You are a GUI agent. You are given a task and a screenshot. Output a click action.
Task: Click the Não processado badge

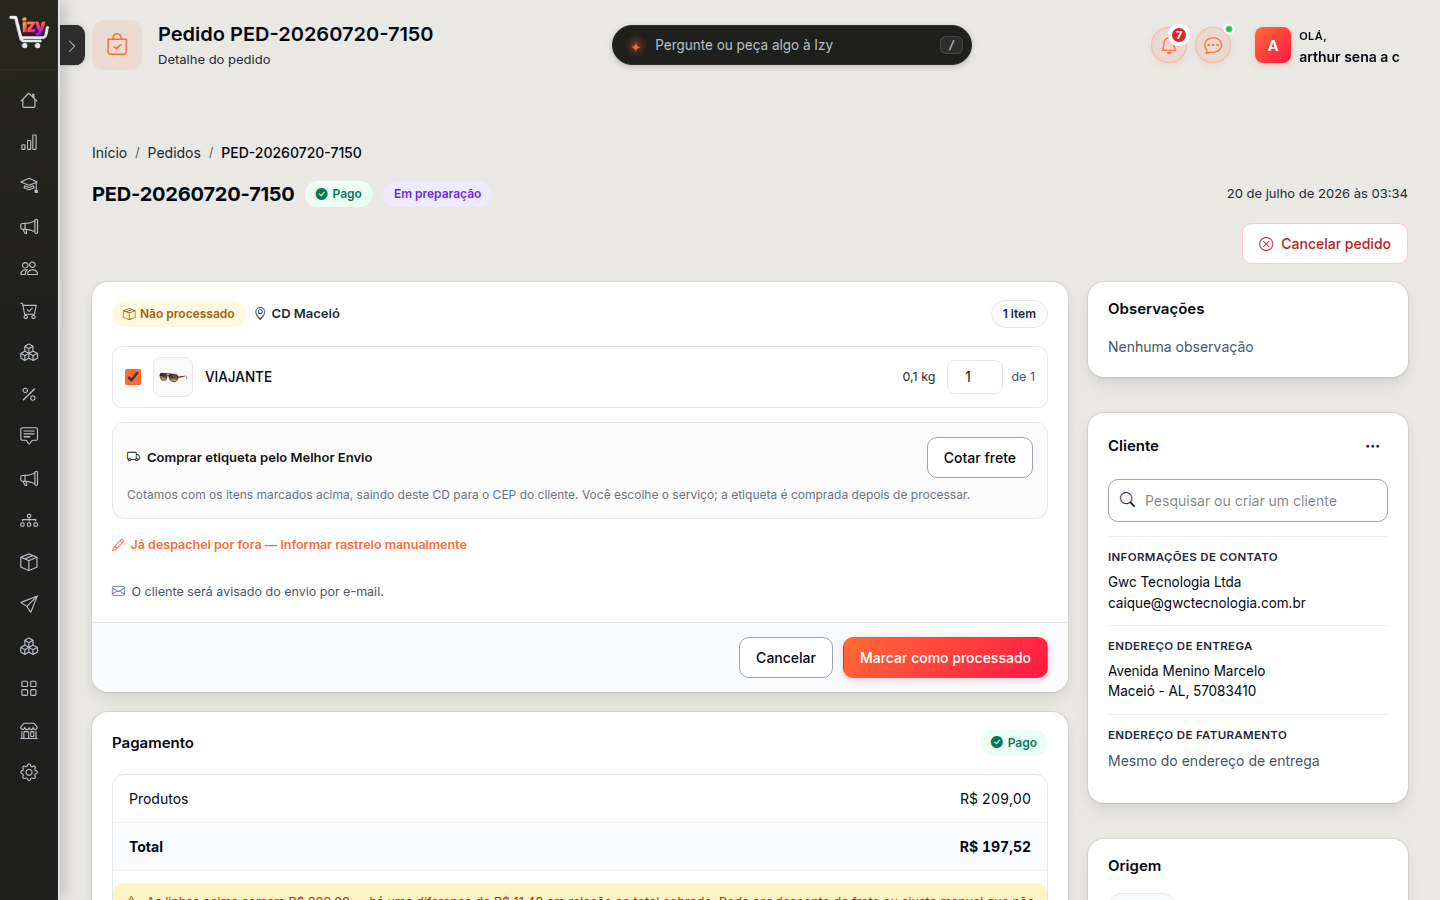(x=179, y=314)
